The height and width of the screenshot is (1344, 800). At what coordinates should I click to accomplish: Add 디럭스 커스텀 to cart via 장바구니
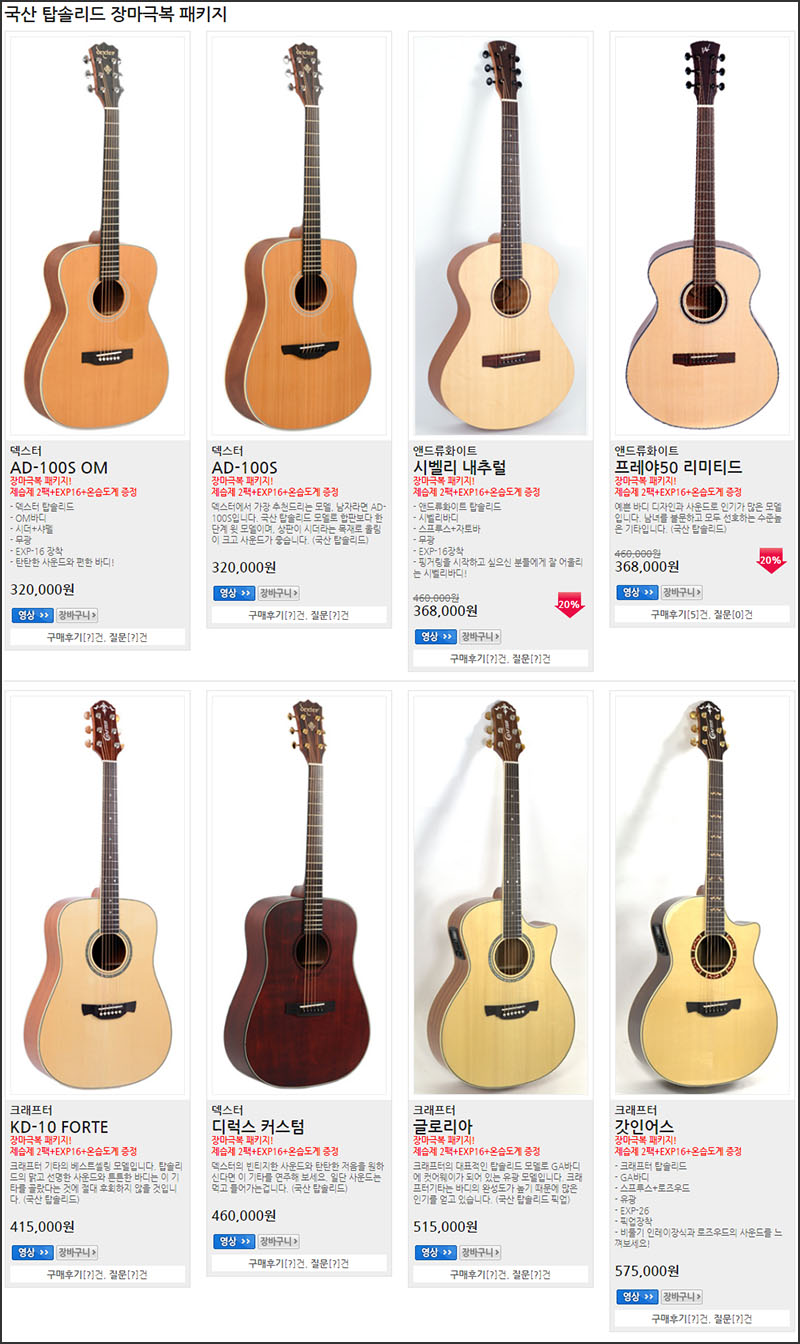point(279,1241)
